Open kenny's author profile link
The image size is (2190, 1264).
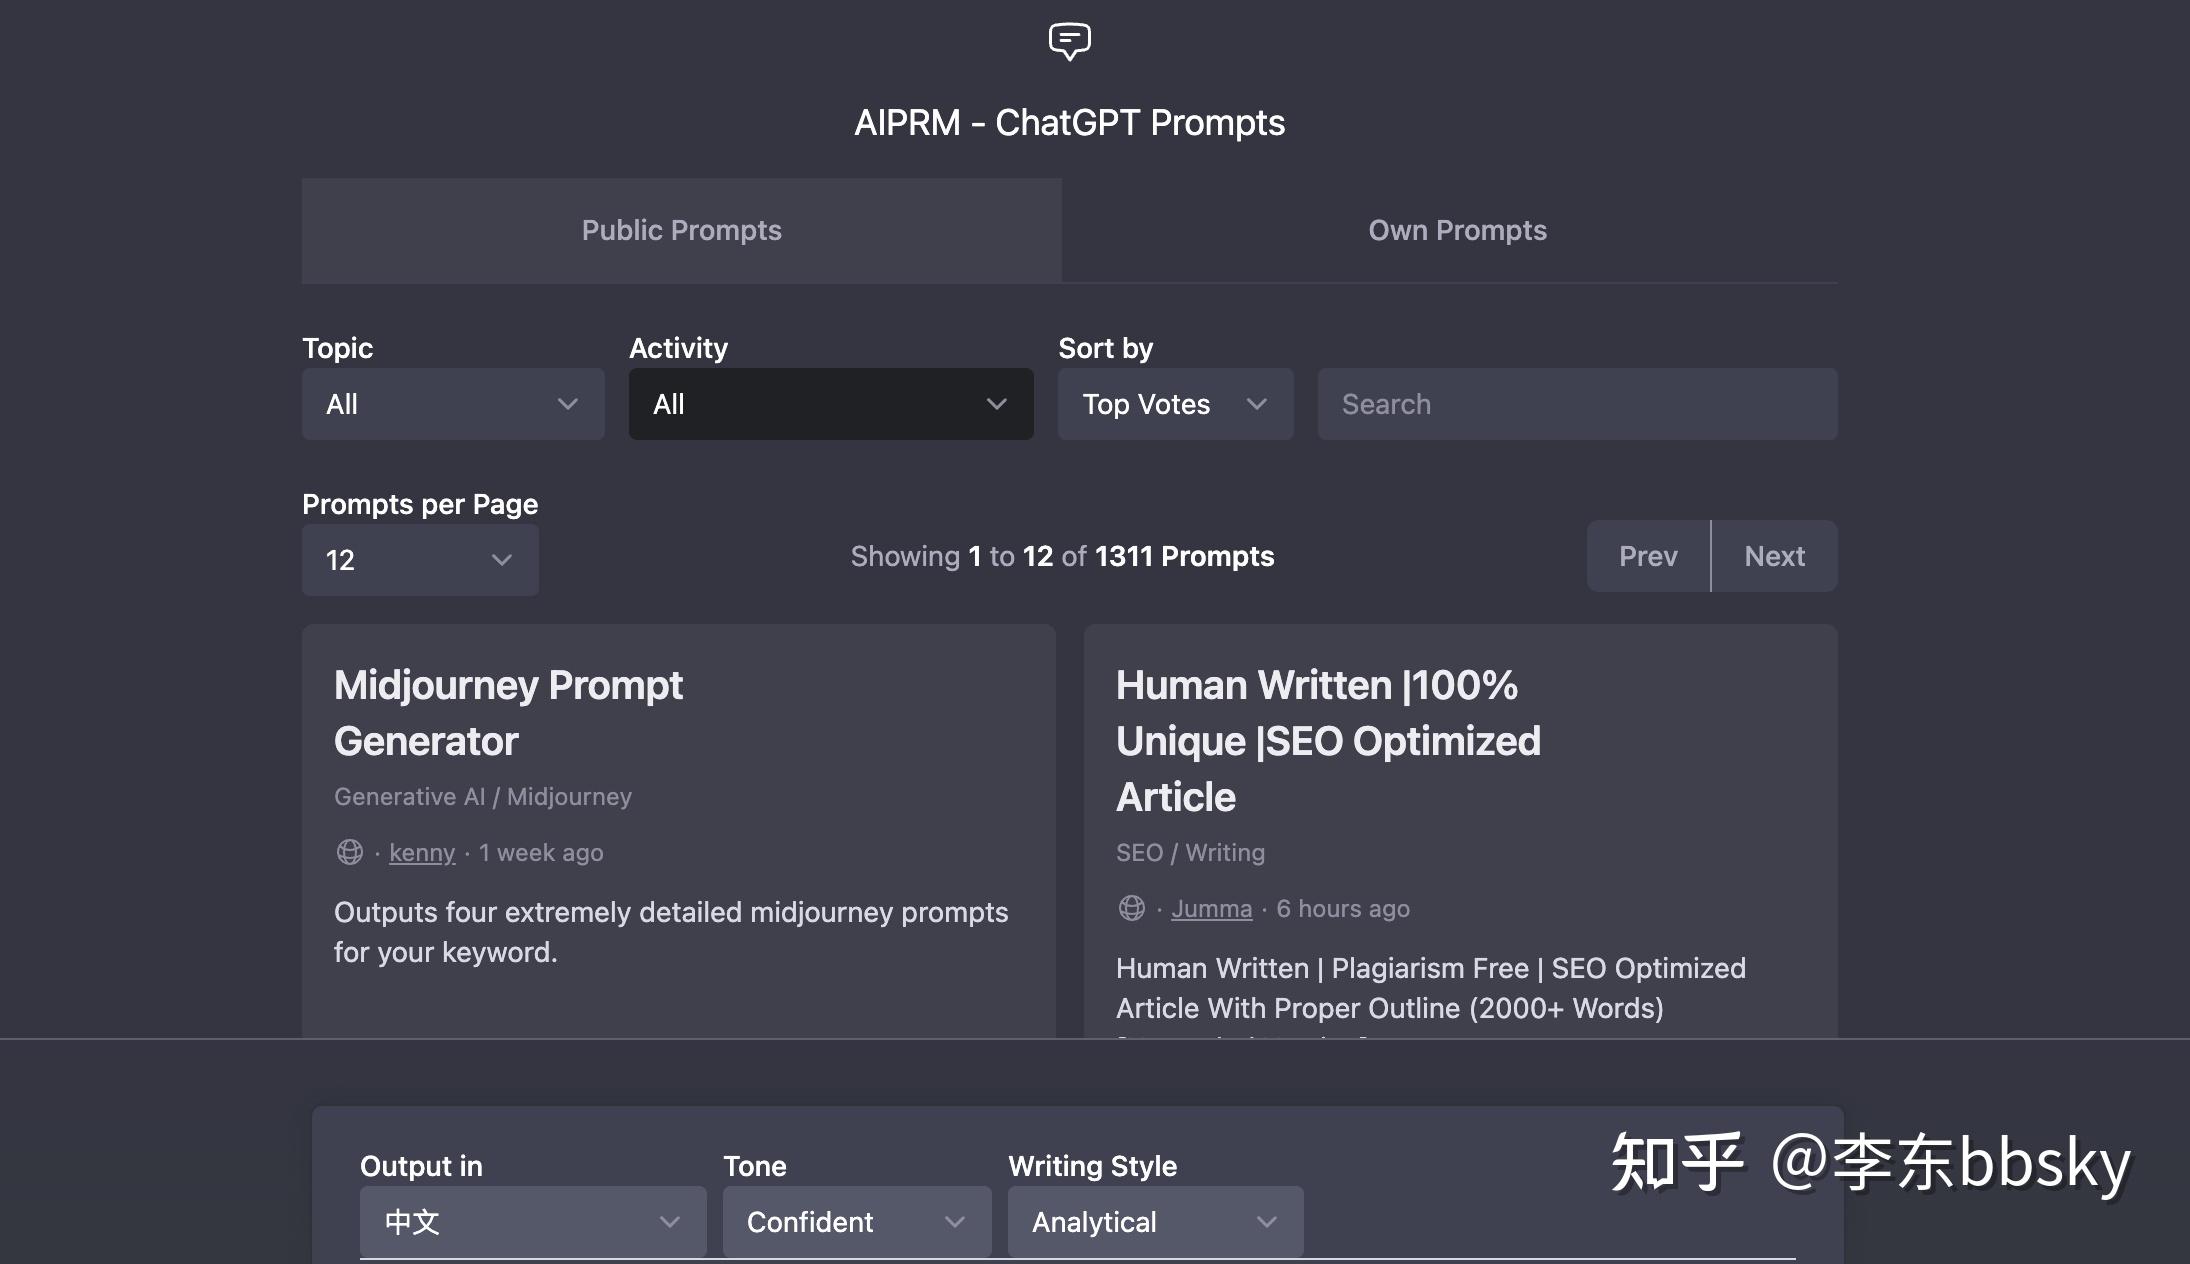(421, 853)
